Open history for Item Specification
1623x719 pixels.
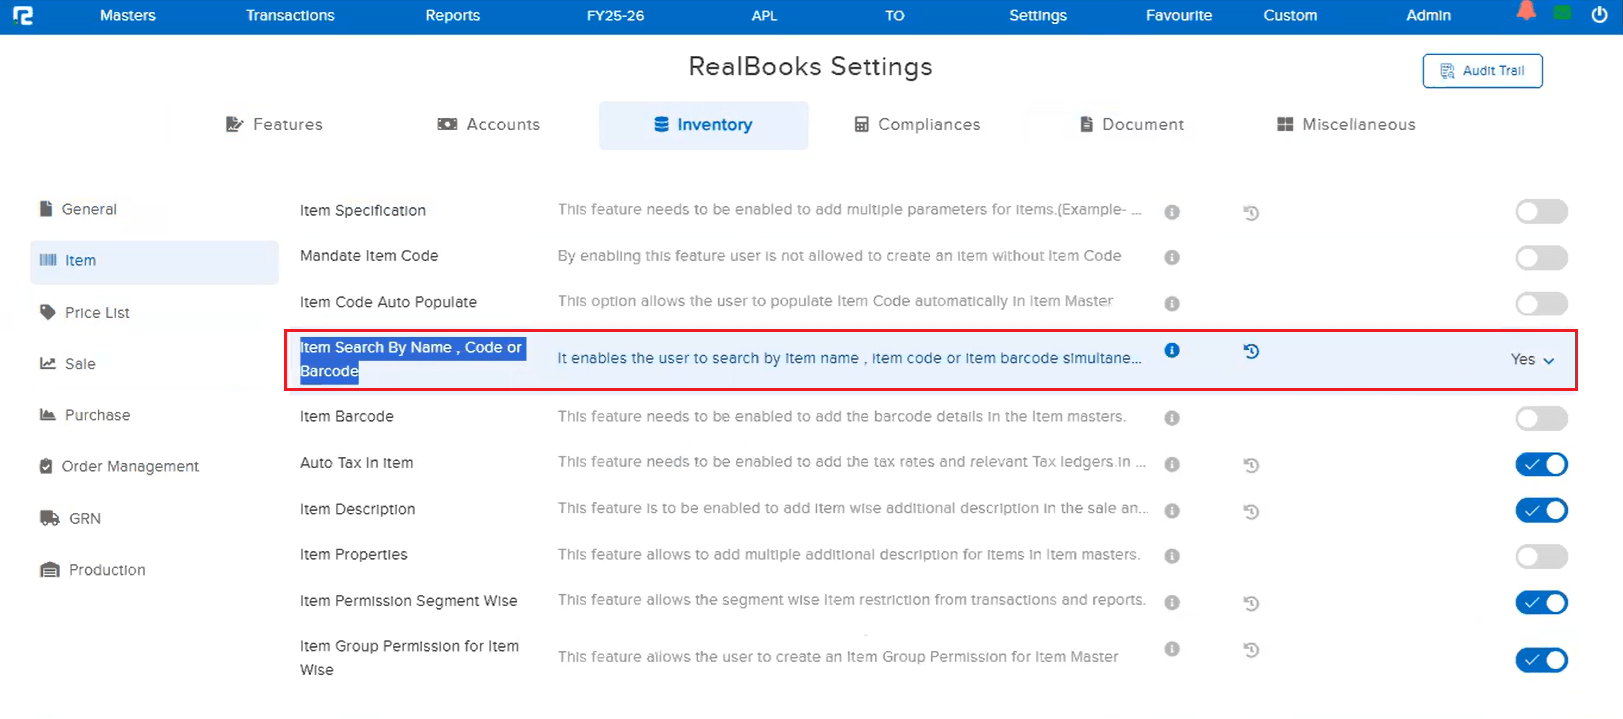click(x=1251, y=212)
